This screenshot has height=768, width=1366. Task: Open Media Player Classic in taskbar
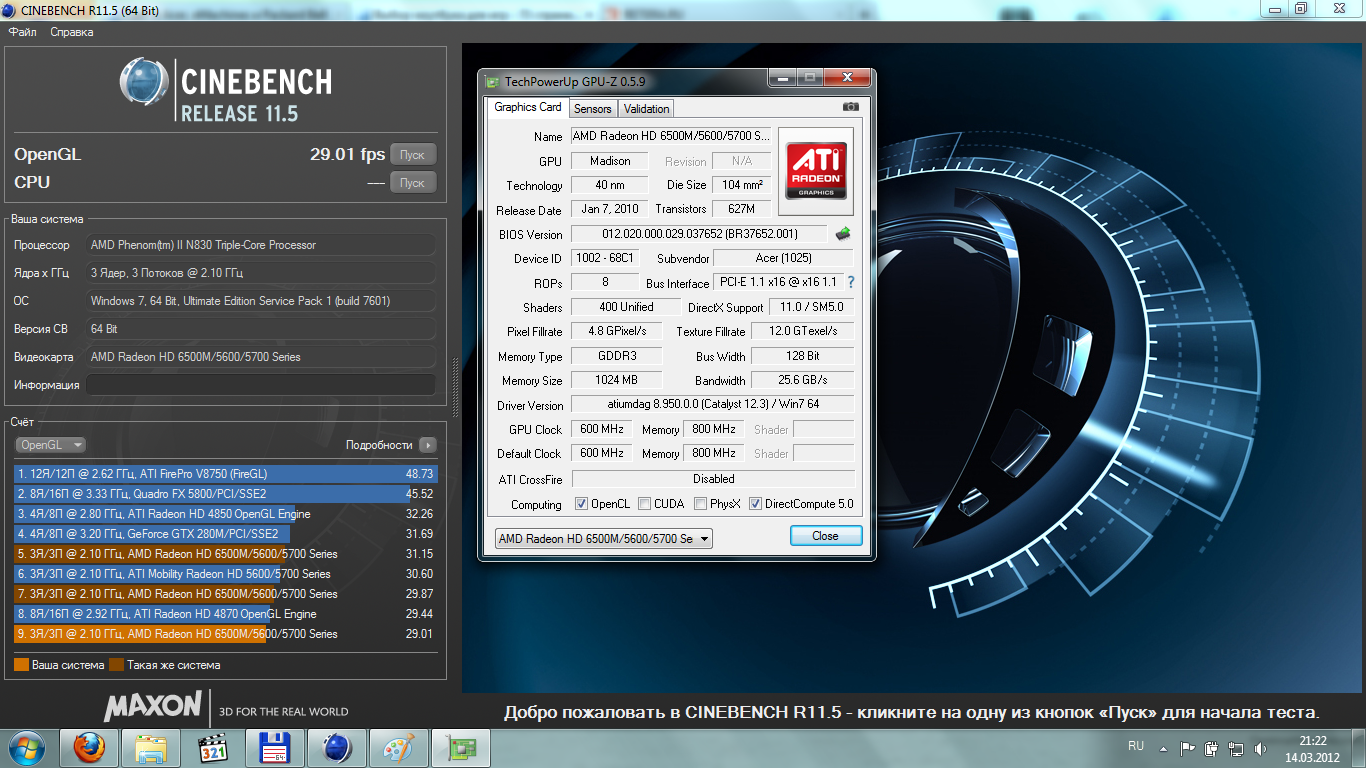[213, 747]
